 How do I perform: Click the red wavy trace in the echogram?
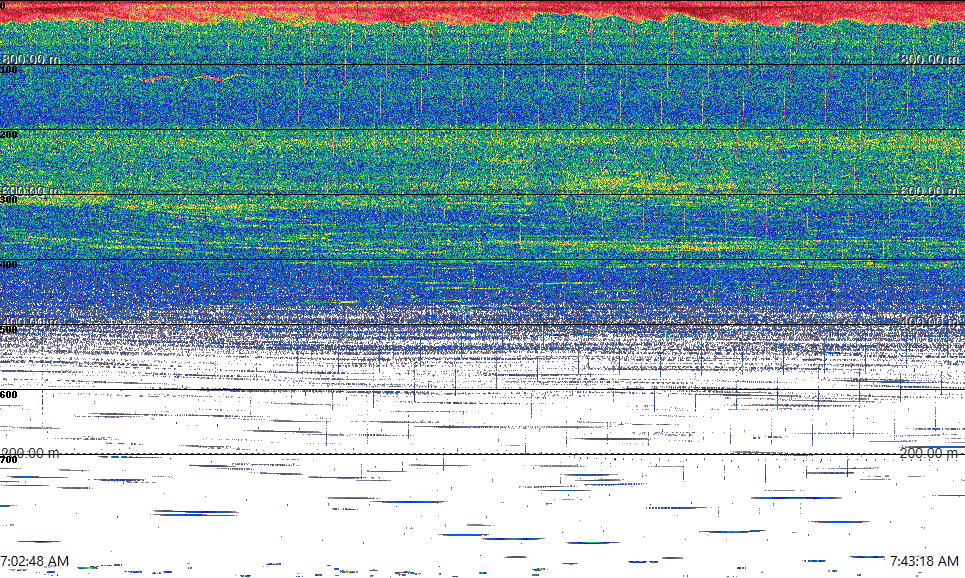coord(192,78)
